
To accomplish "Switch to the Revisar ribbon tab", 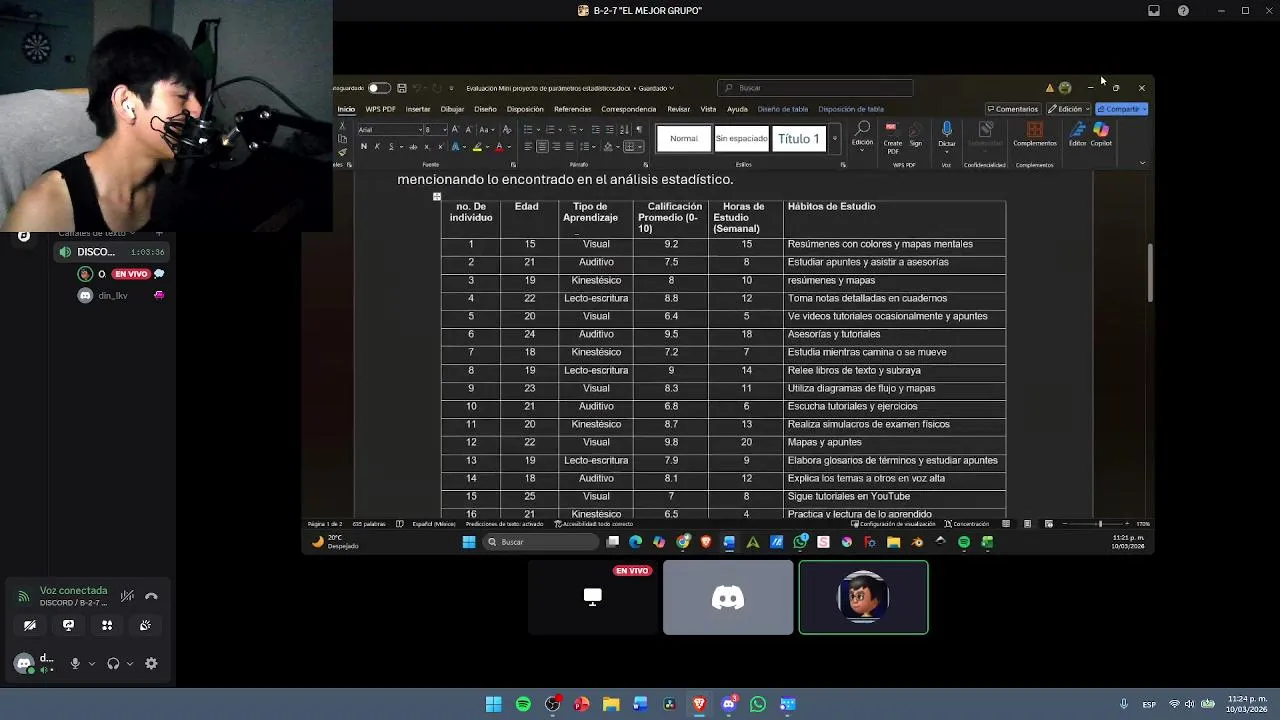I will 678,109.
